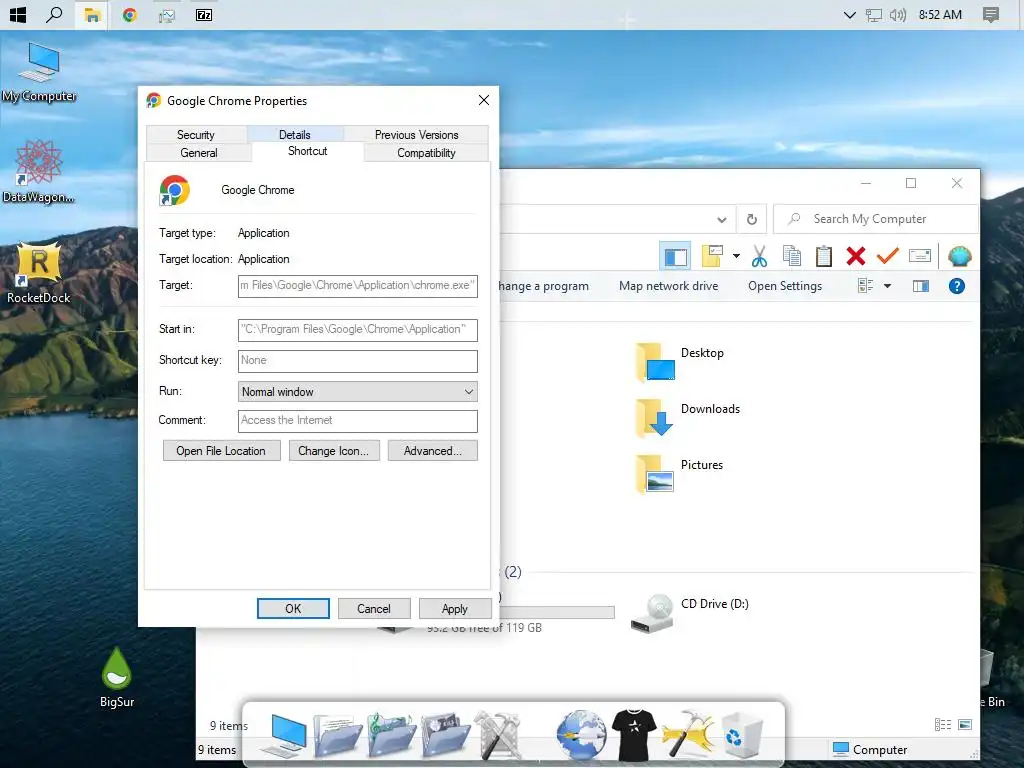Click Apply in Chrome Properties dialog
Viewport: 1024px width, 768px height.
click(x=455, y=609)
